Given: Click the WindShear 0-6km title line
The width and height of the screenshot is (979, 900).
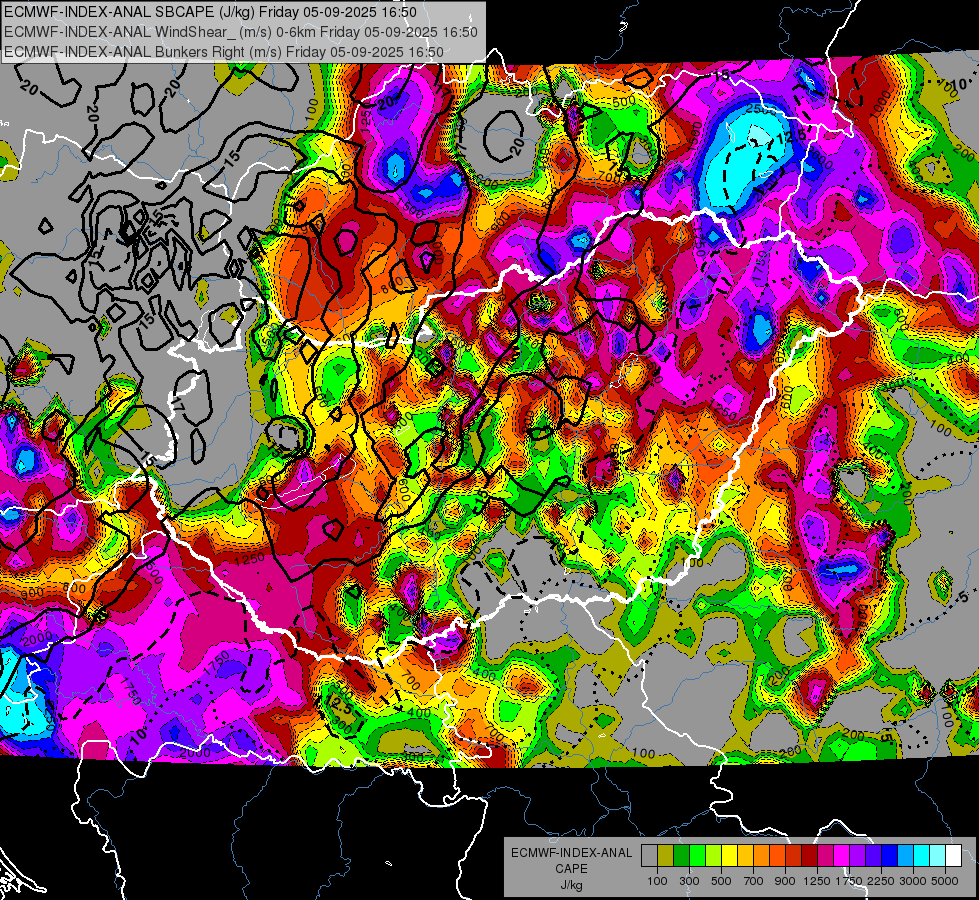Looking at the screenshot, I should pyautogui.click(x=240, y=32).
